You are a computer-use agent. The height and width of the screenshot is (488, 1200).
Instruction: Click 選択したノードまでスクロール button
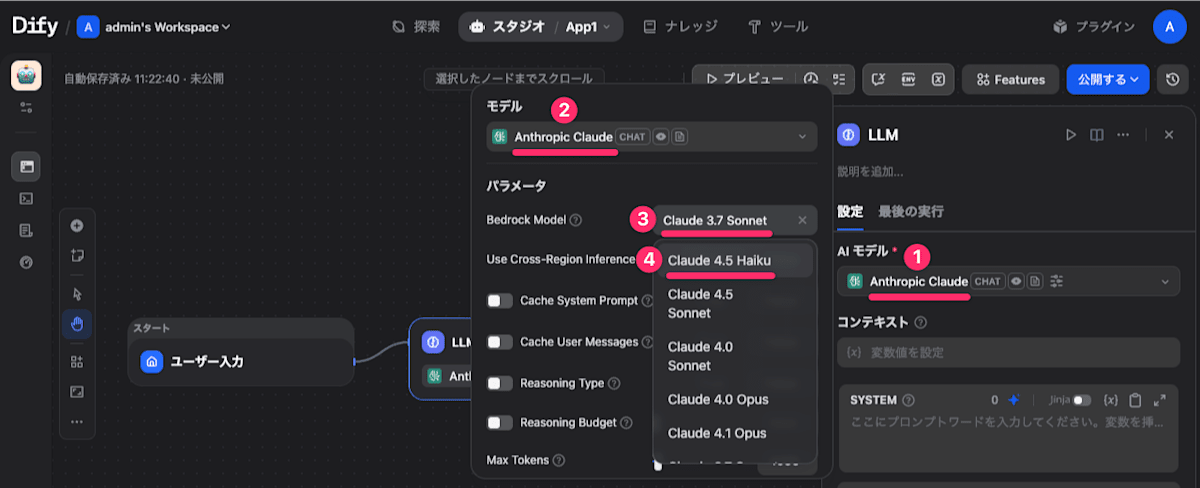point(514,78)
